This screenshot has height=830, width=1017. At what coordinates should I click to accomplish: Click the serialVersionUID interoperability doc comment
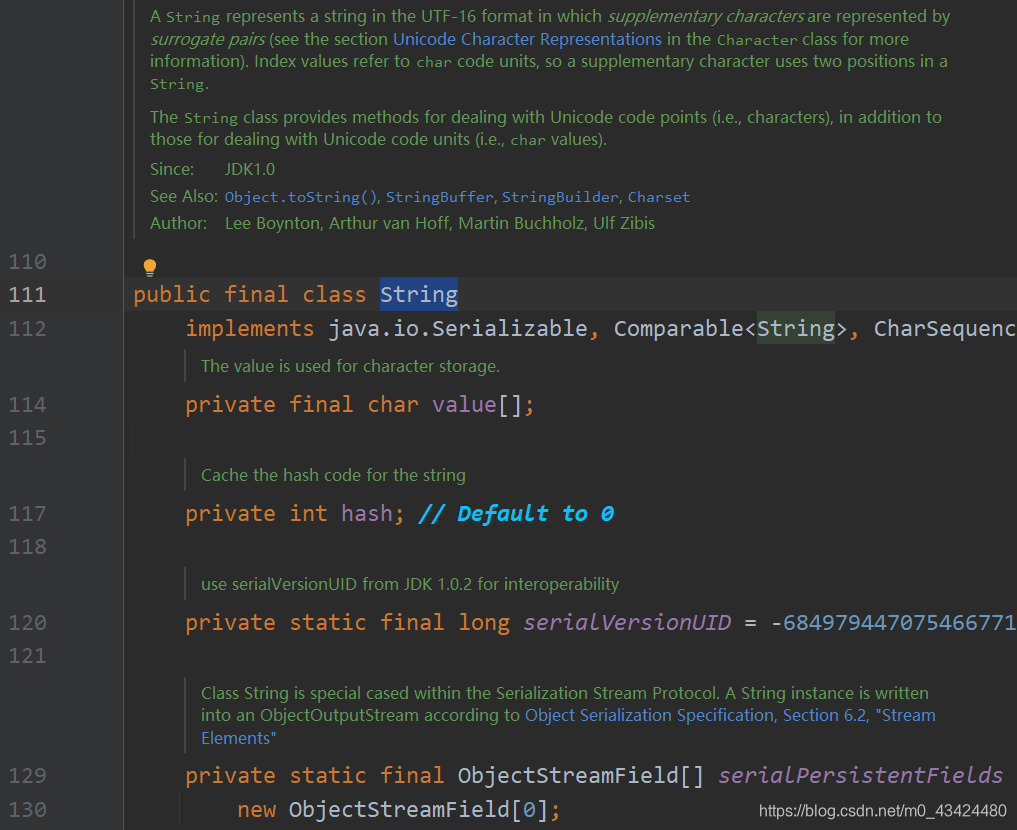[410, 584]
